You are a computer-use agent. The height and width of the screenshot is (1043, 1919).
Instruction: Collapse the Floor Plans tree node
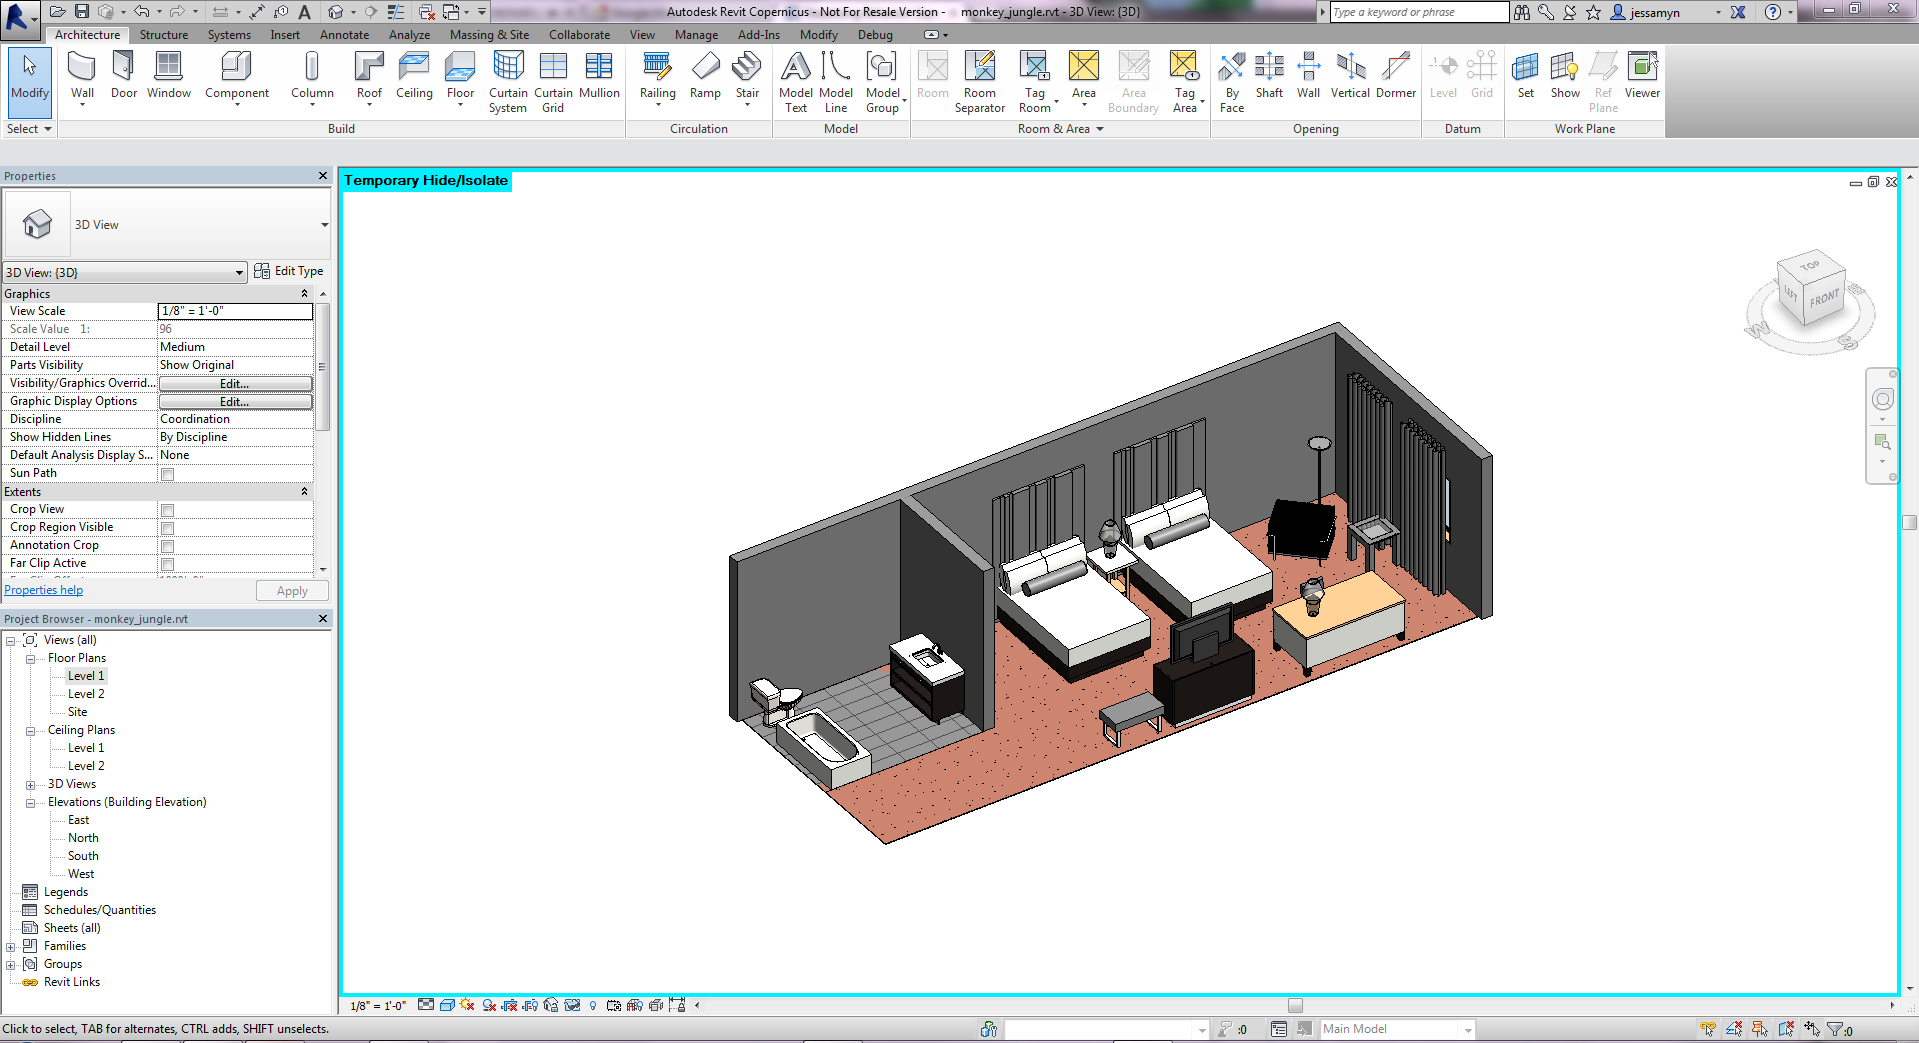[x=30, y=659]
